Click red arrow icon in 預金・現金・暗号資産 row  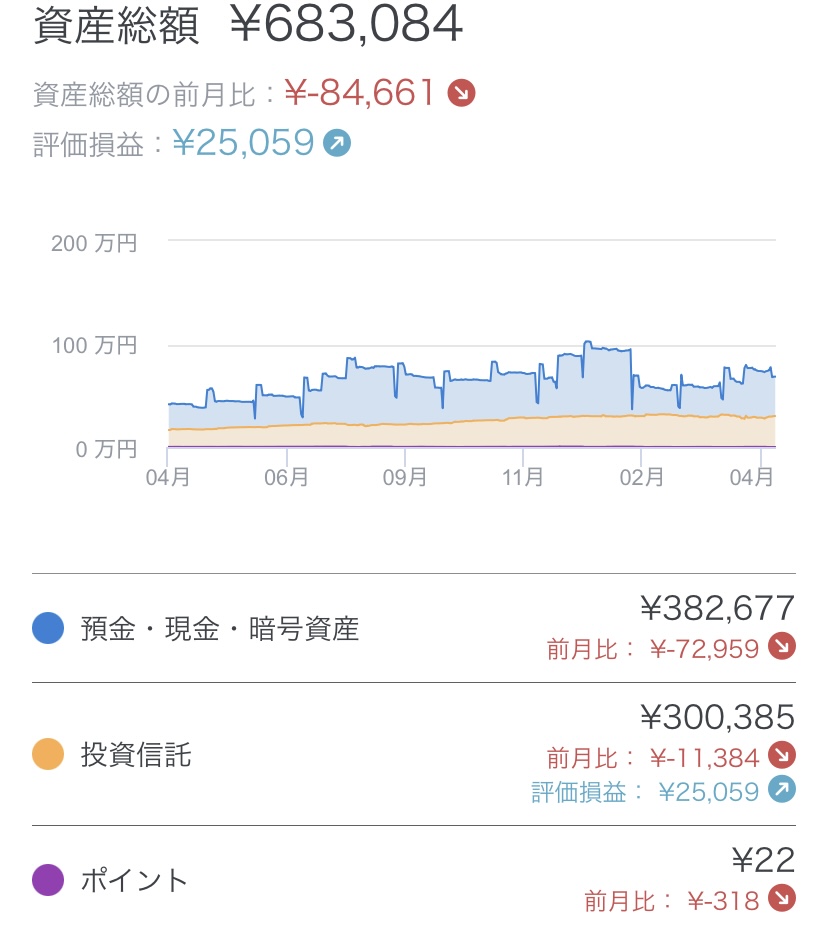781,648
